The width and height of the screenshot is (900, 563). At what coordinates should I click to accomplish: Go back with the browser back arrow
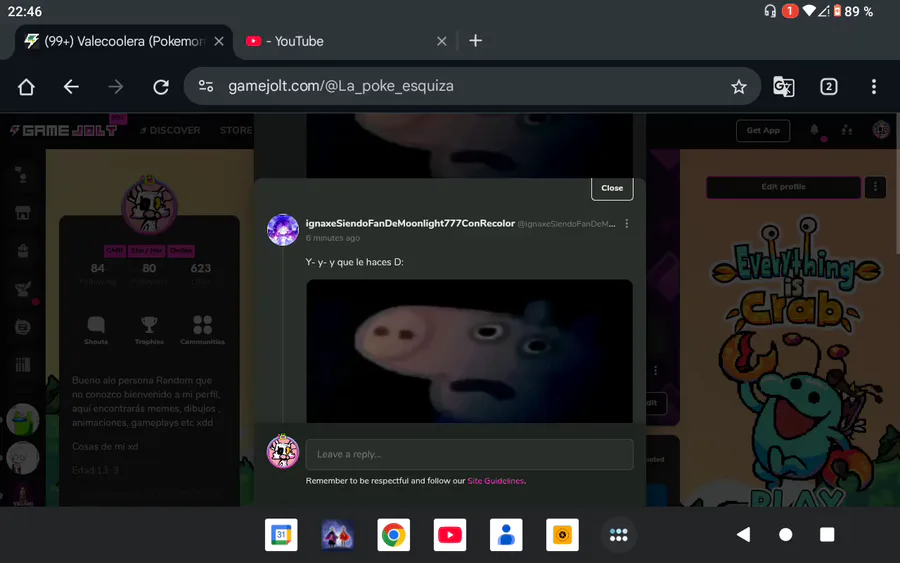coord(71,87)
